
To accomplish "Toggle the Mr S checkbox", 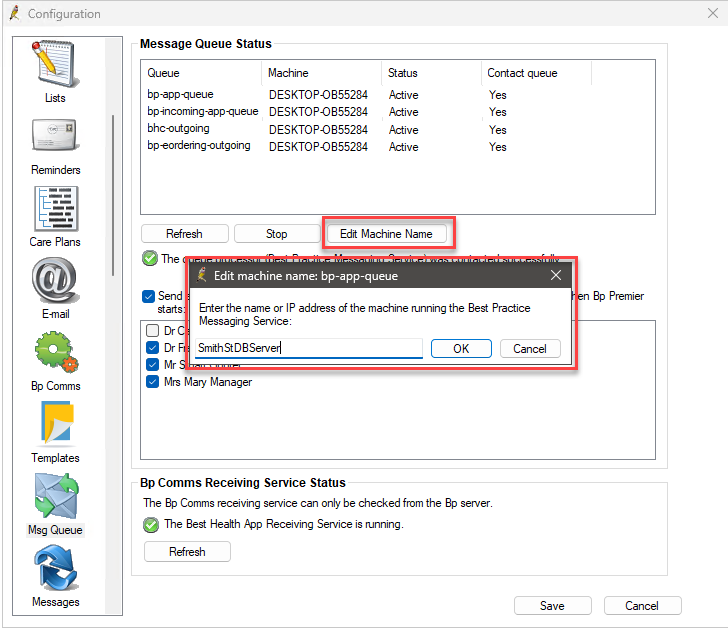I will point(152,364).
